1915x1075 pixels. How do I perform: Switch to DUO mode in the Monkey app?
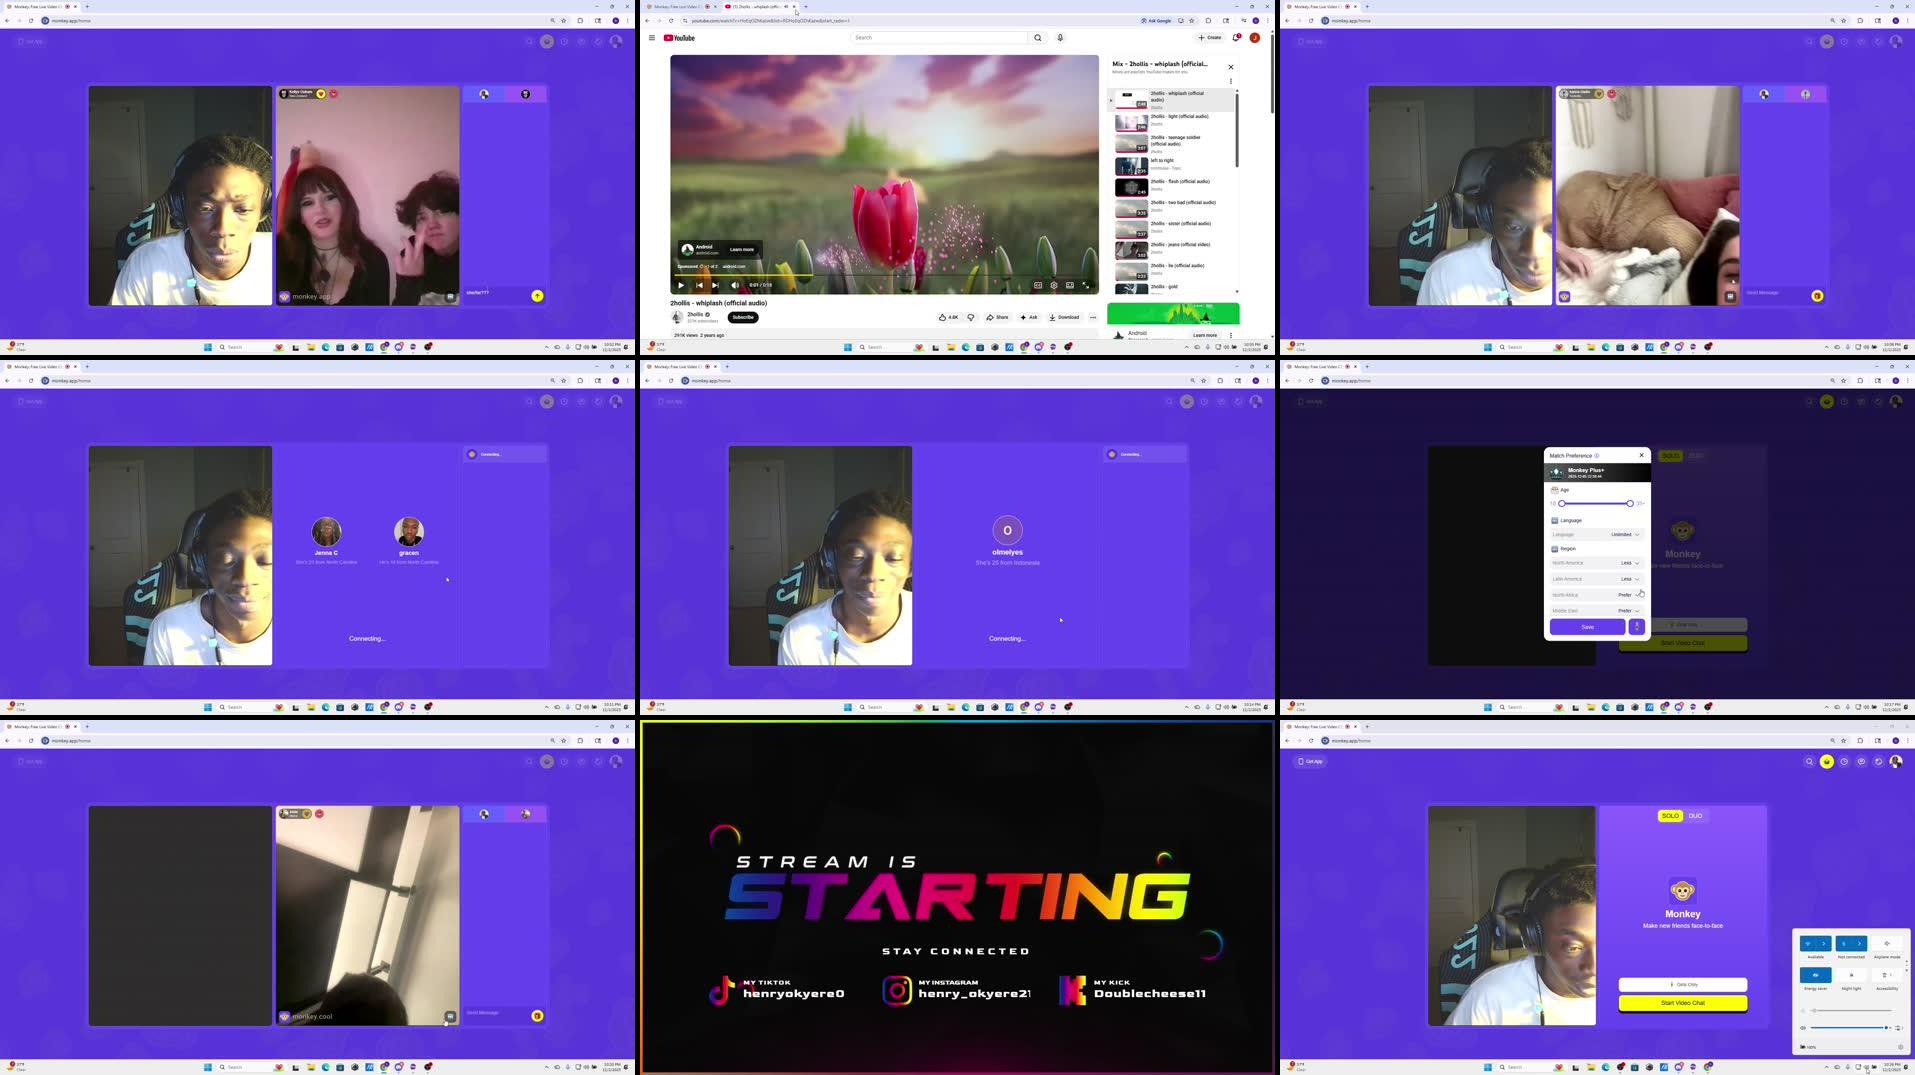click(x=1695, y=815)
